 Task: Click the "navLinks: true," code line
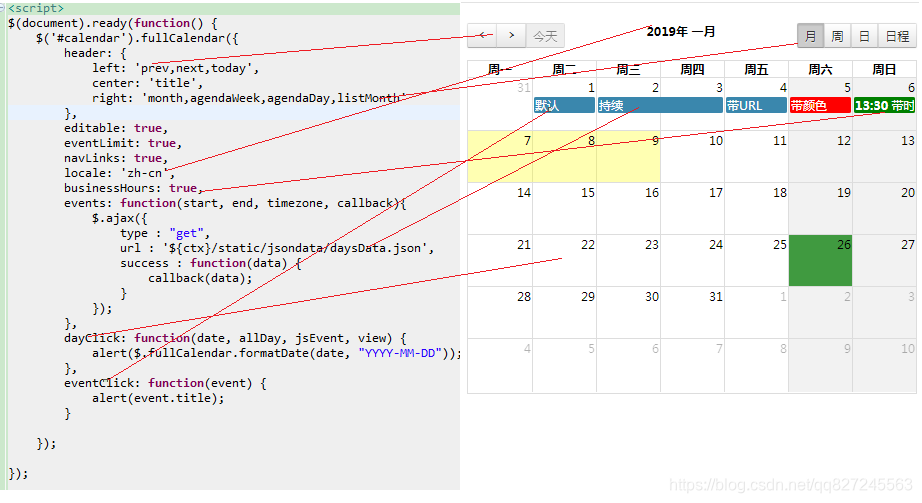click(x=116, y=158)
